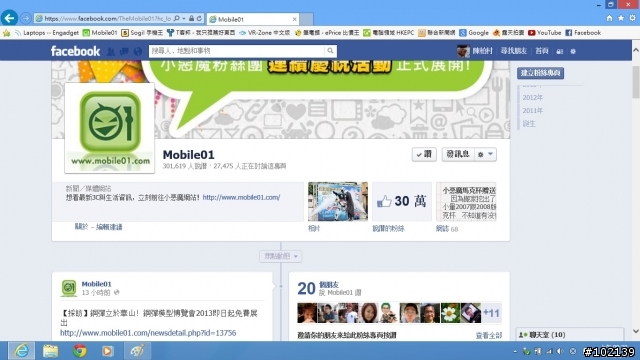
Task: Go back with the browser back arrow
Action: pyautogui.click(x=9, y=18)
